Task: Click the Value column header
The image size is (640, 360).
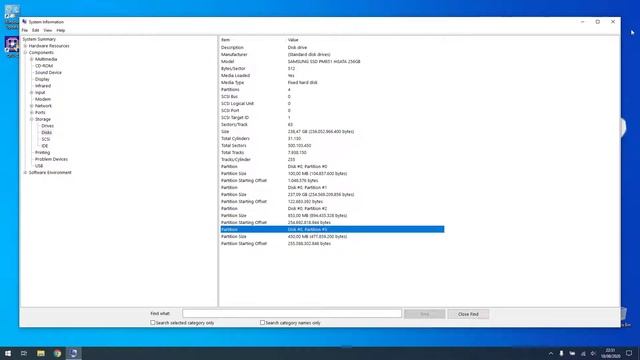Action: click(x=293, y=40)
